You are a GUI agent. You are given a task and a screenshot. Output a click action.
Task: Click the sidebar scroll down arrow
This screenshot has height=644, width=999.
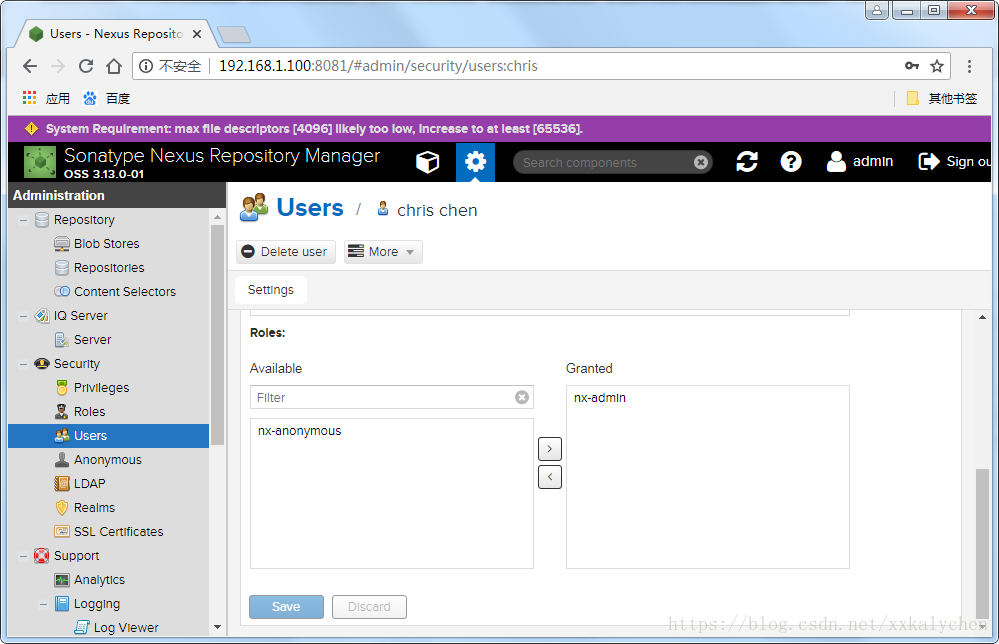[217, 627]
